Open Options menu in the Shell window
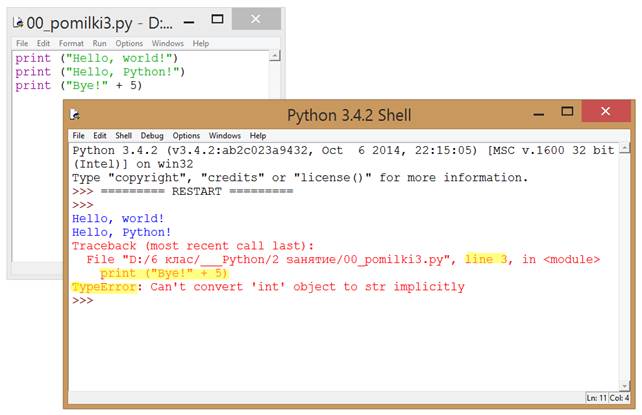 tap(186, 135)
